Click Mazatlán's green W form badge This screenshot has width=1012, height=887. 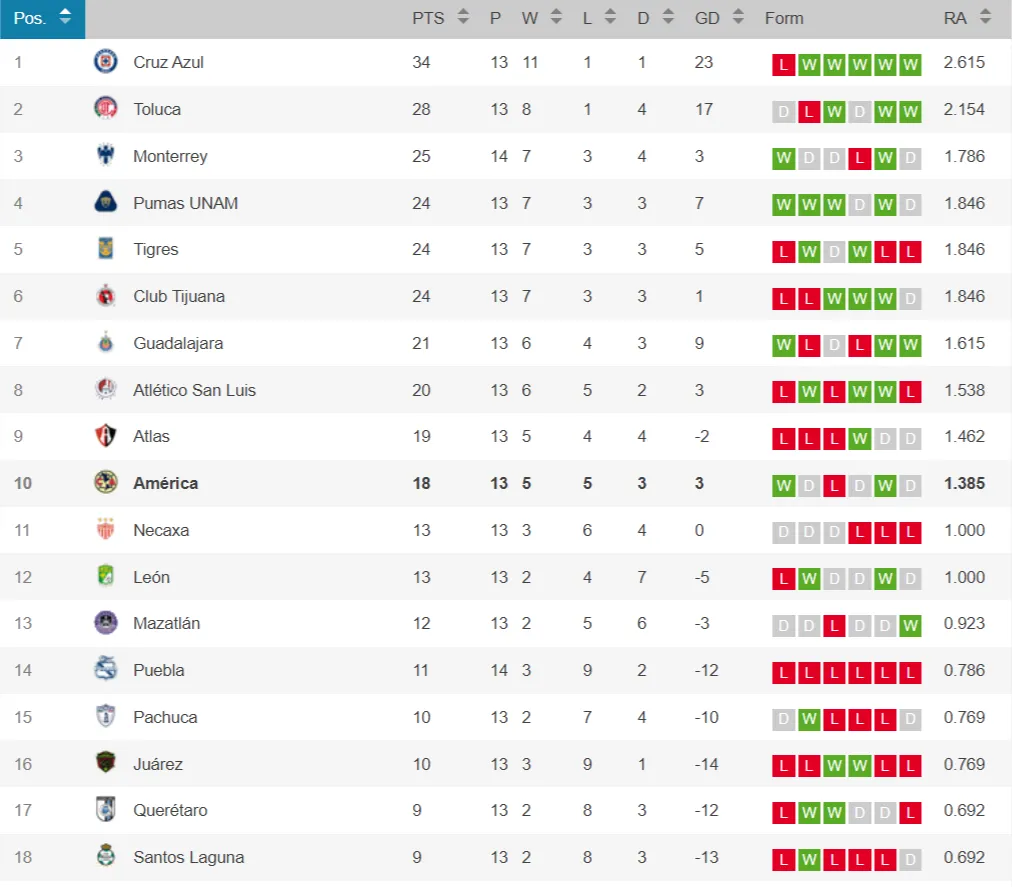[x=910, y=626]
